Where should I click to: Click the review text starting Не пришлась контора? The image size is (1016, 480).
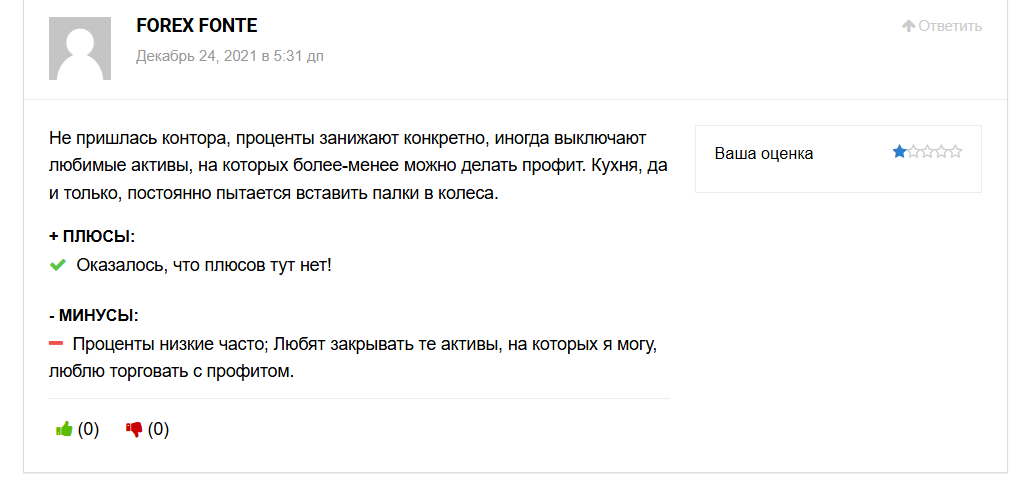pos(358,166)
